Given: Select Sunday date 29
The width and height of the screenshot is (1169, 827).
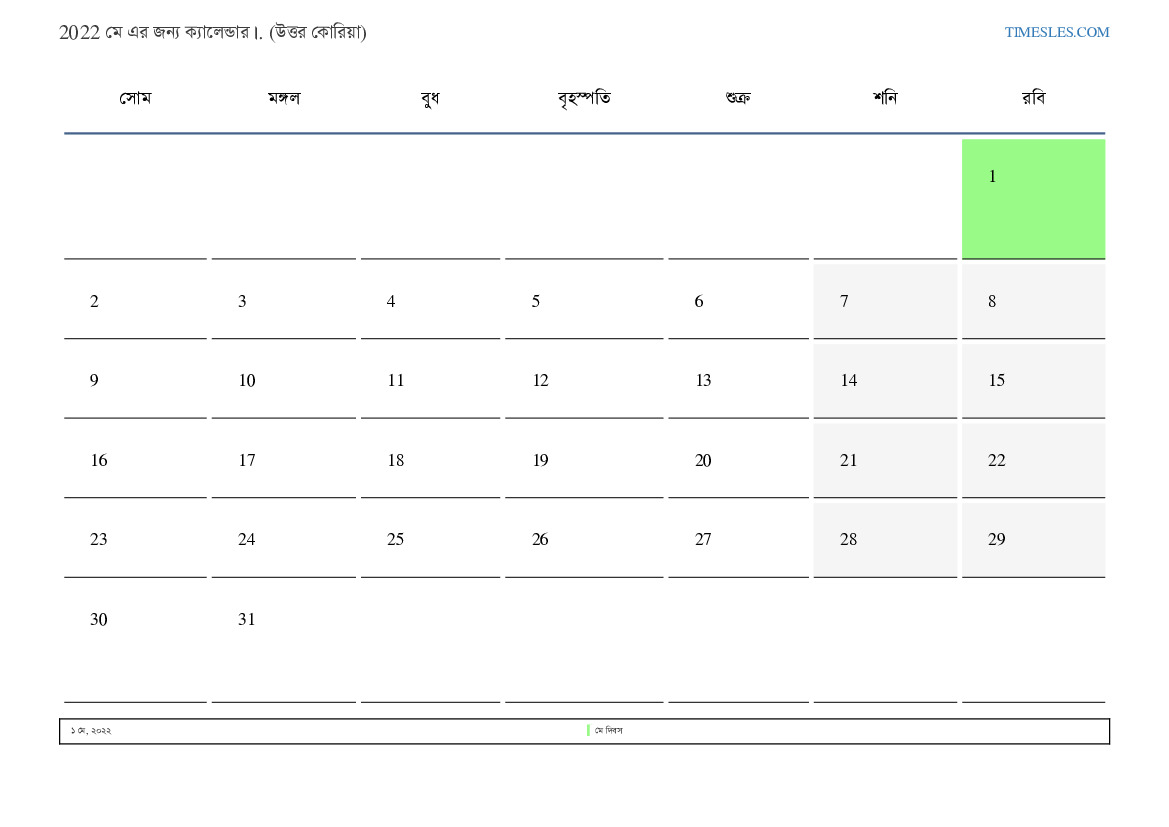Looking at the screenshot, I should click(x=1033, y=540).
